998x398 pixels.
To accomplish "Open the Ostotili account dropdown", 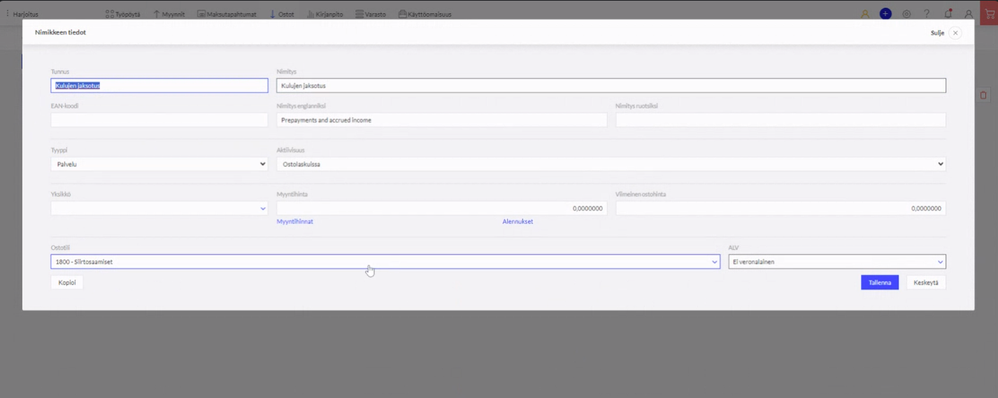I will point(385,262).
